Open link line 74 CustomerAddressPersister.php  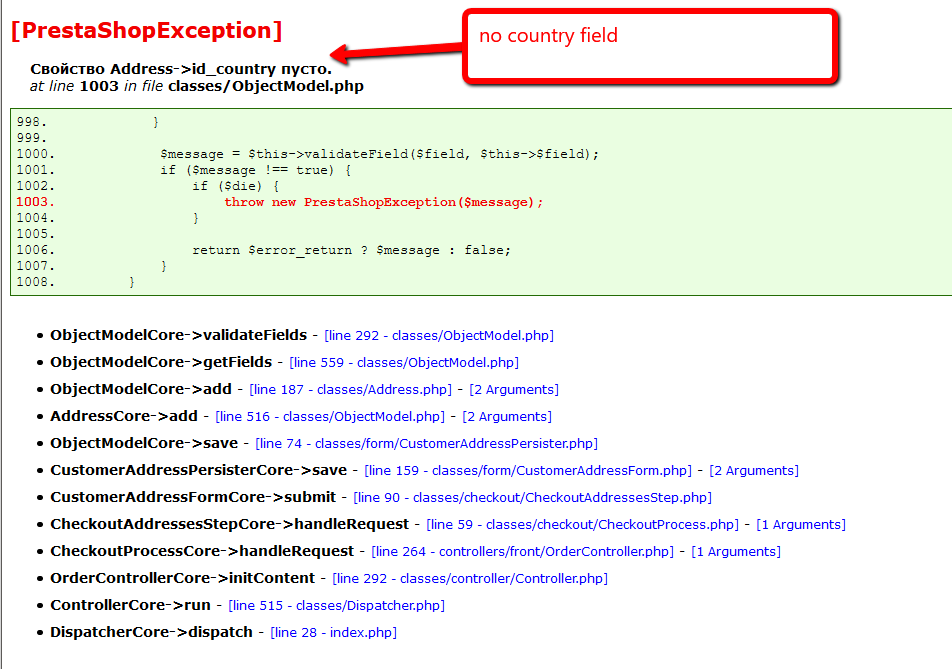click(x=426, y=444)
